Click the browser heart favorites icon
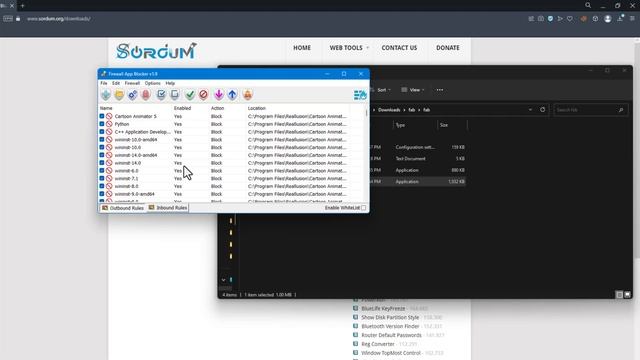 (x=570, y=19)
